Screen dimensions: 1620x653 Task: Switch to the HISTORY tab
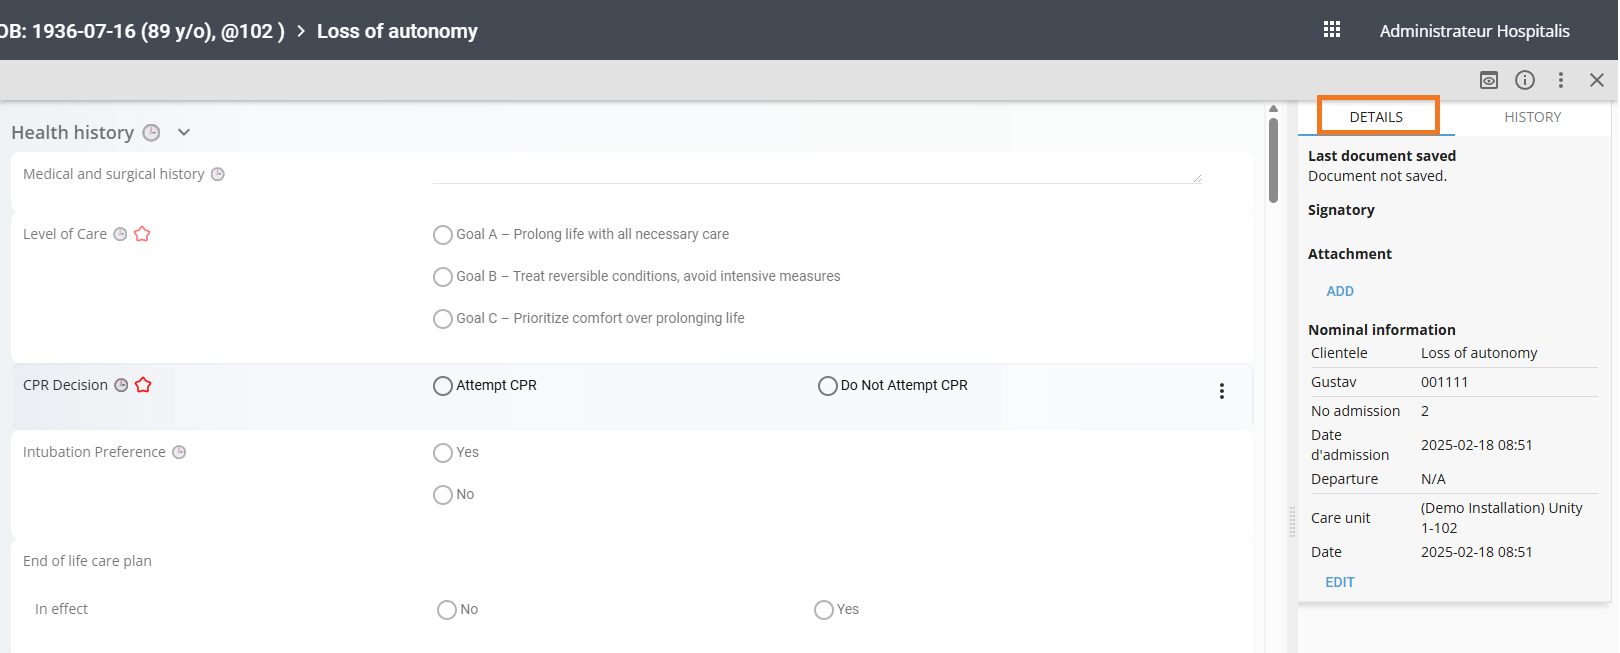tap(1532, 117)
